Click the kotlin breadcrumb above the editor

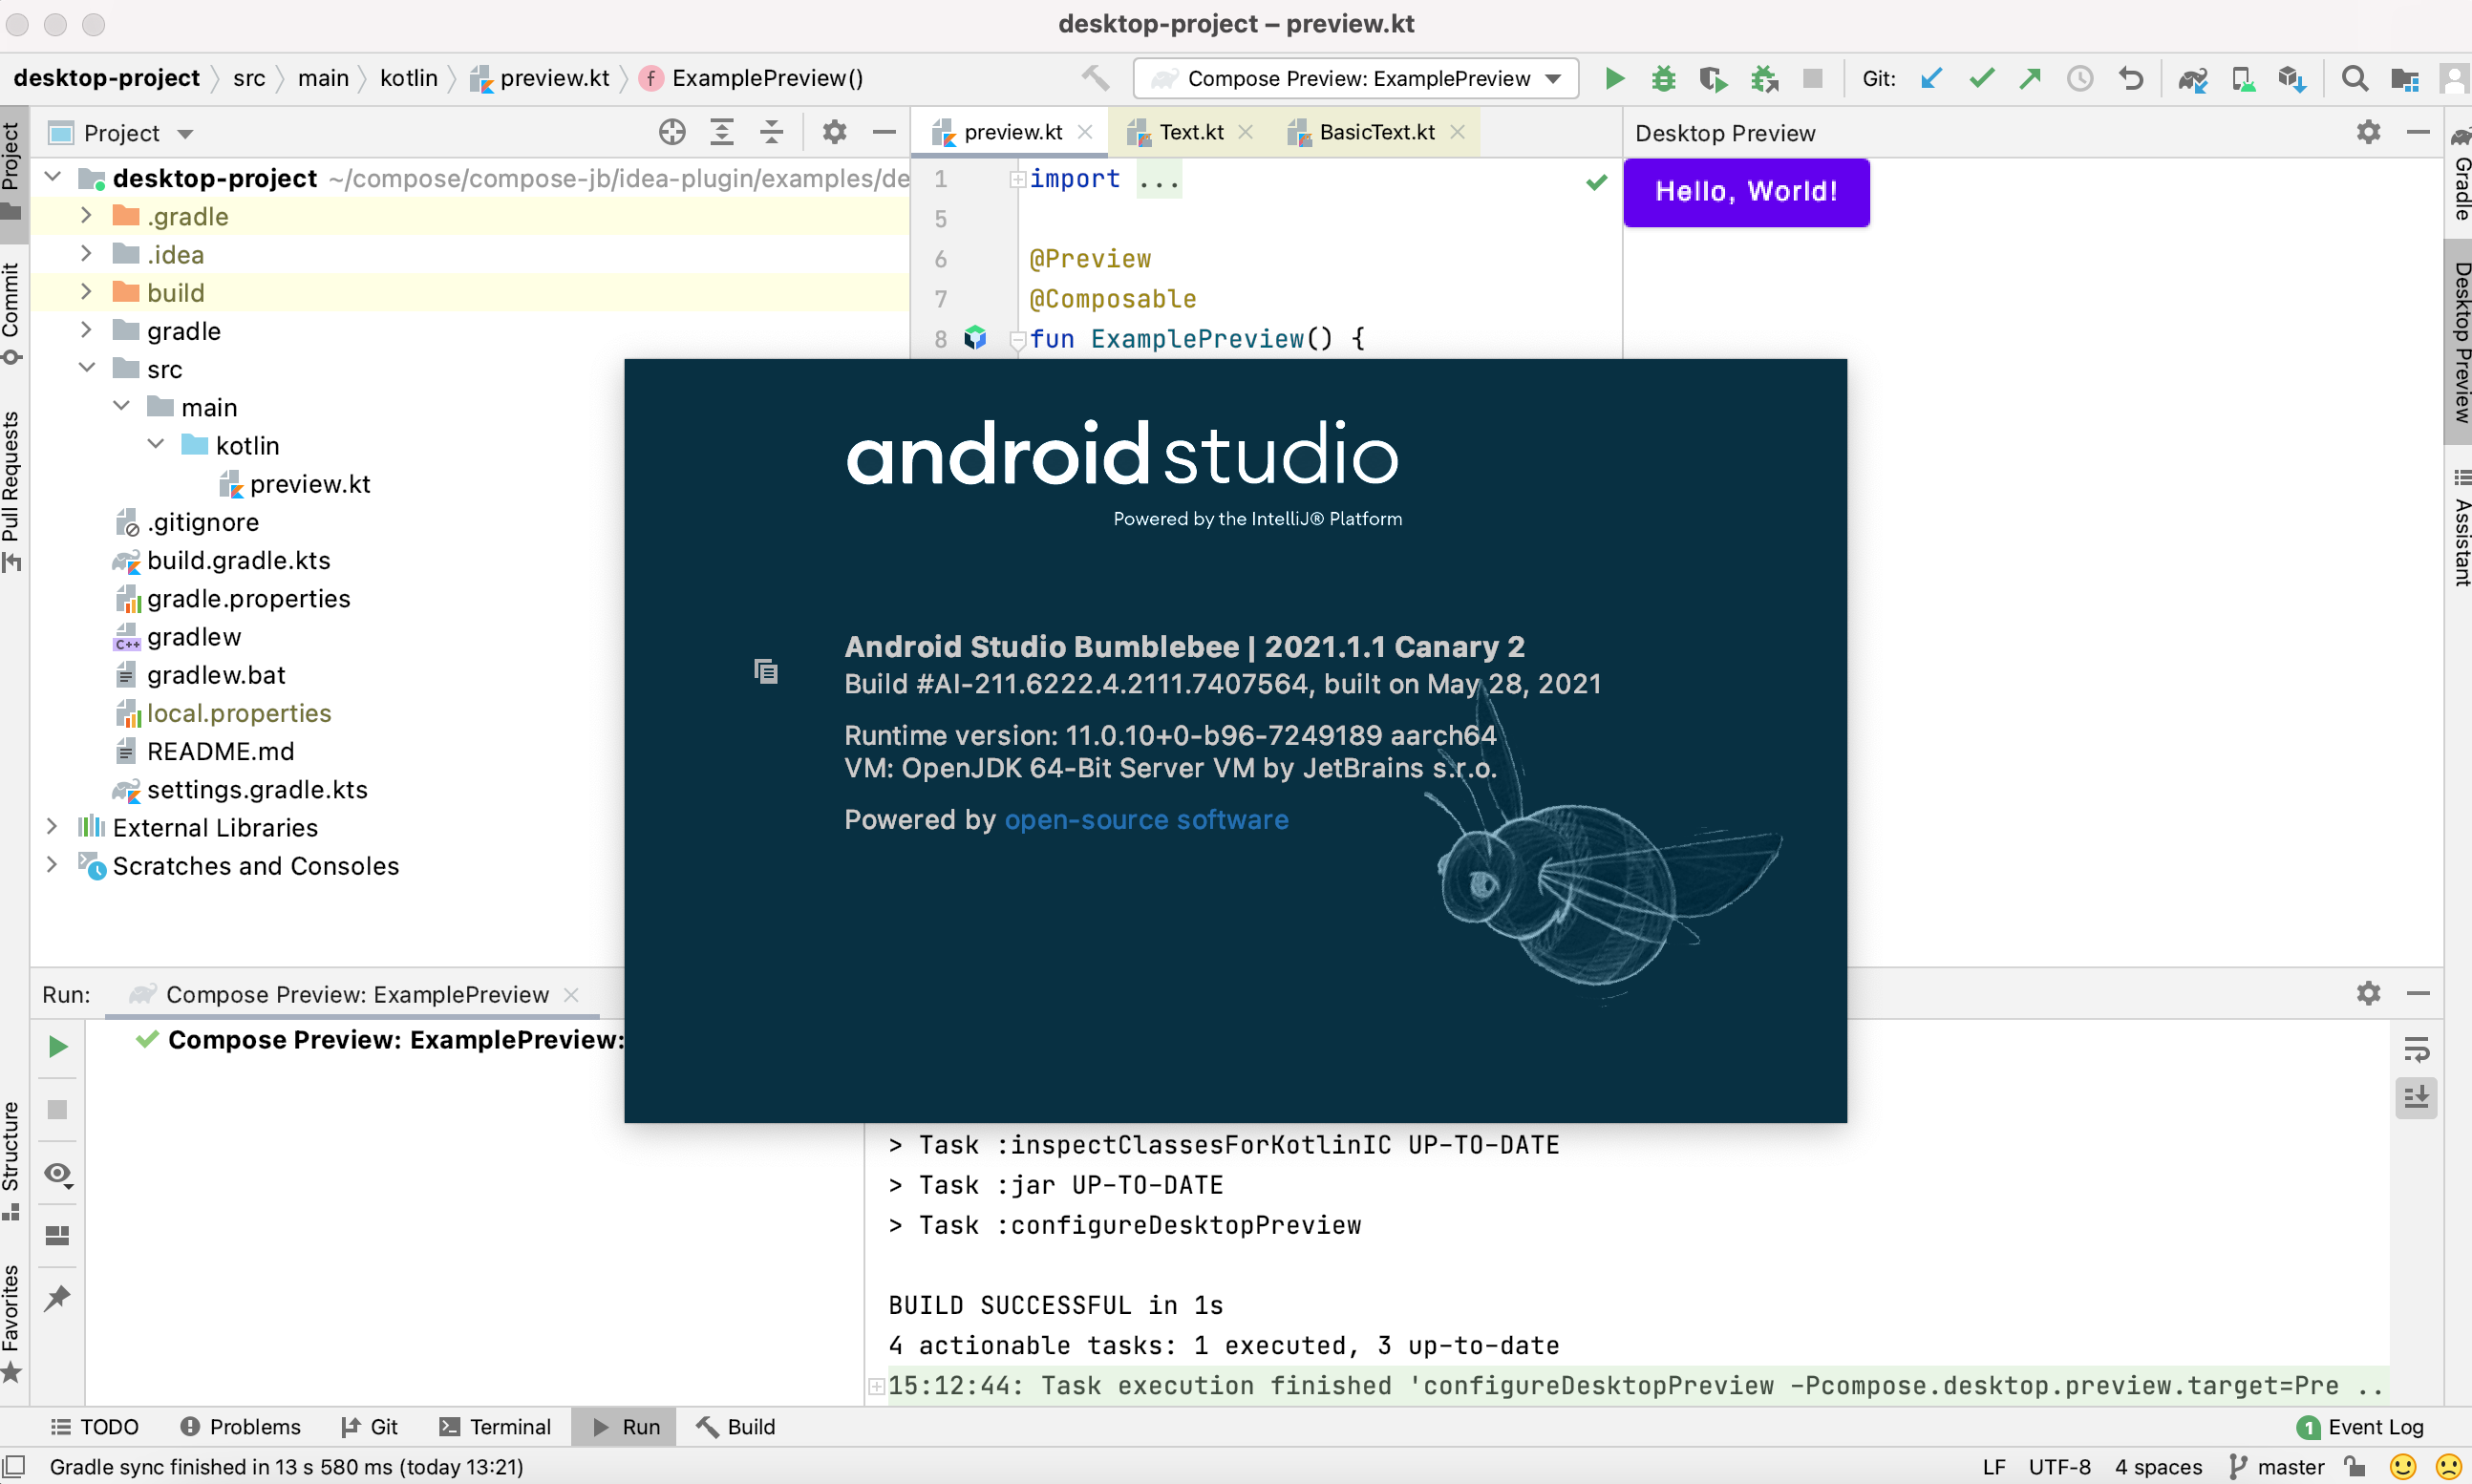click(x=408, y=77)
